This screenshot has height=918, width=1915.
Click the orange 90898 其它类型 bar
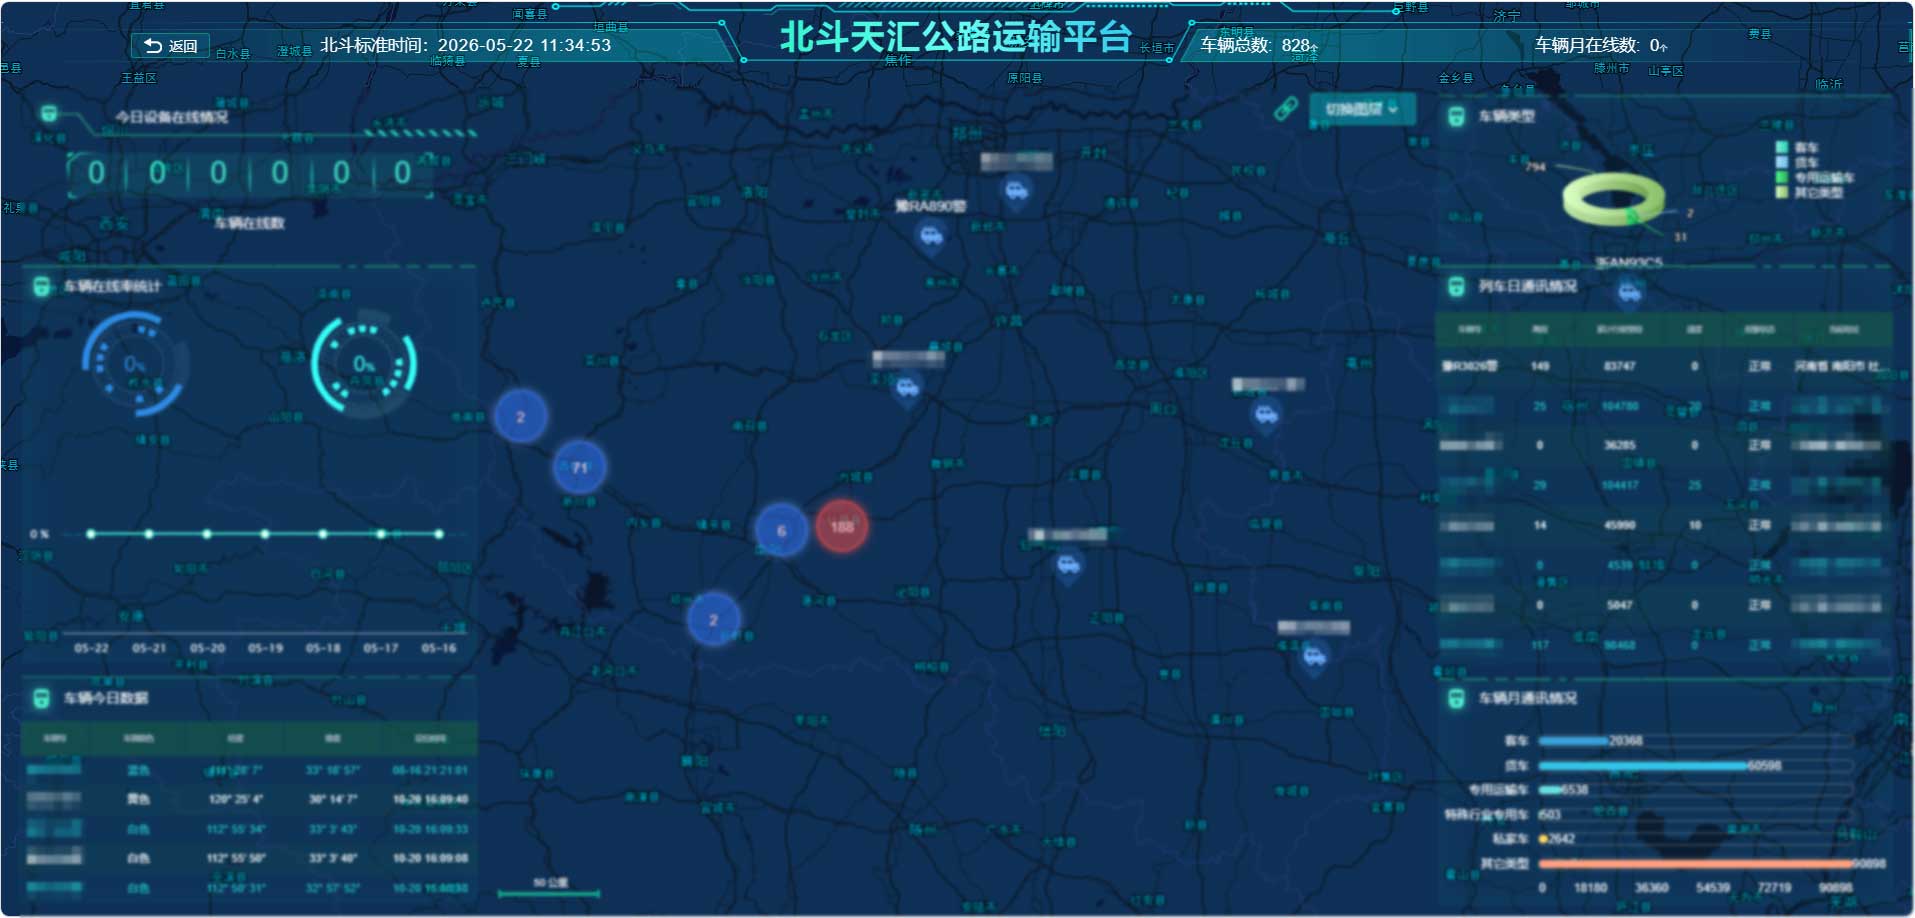pos(1696,864)
